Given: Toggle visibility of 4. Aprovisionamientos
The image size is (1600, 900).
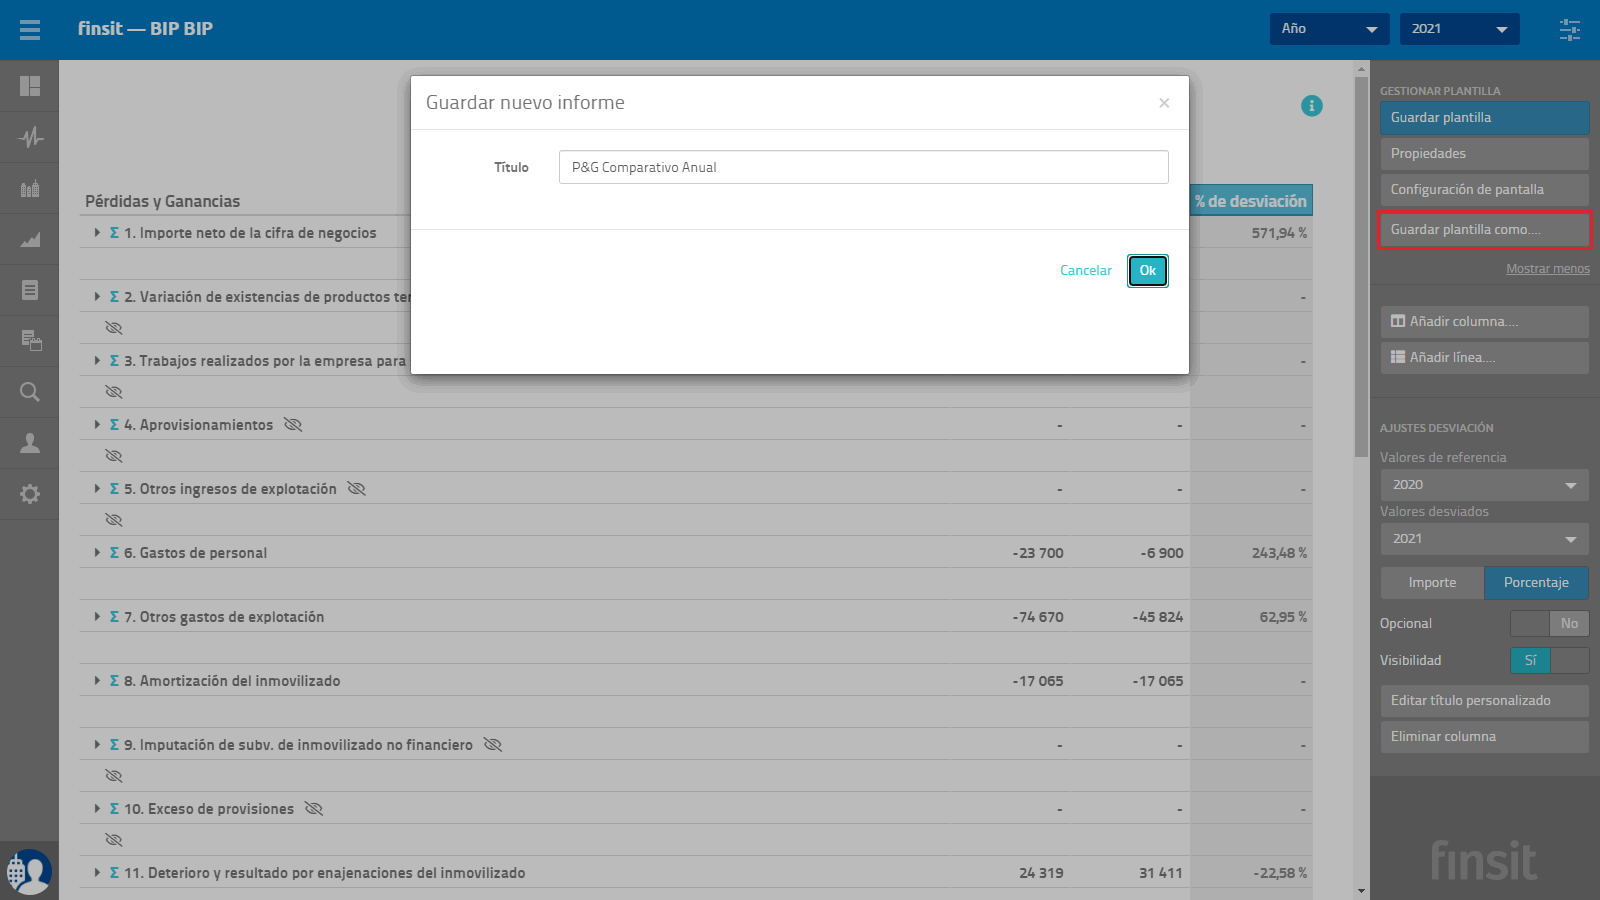Looking at the screenshot, I should (293, 425).
